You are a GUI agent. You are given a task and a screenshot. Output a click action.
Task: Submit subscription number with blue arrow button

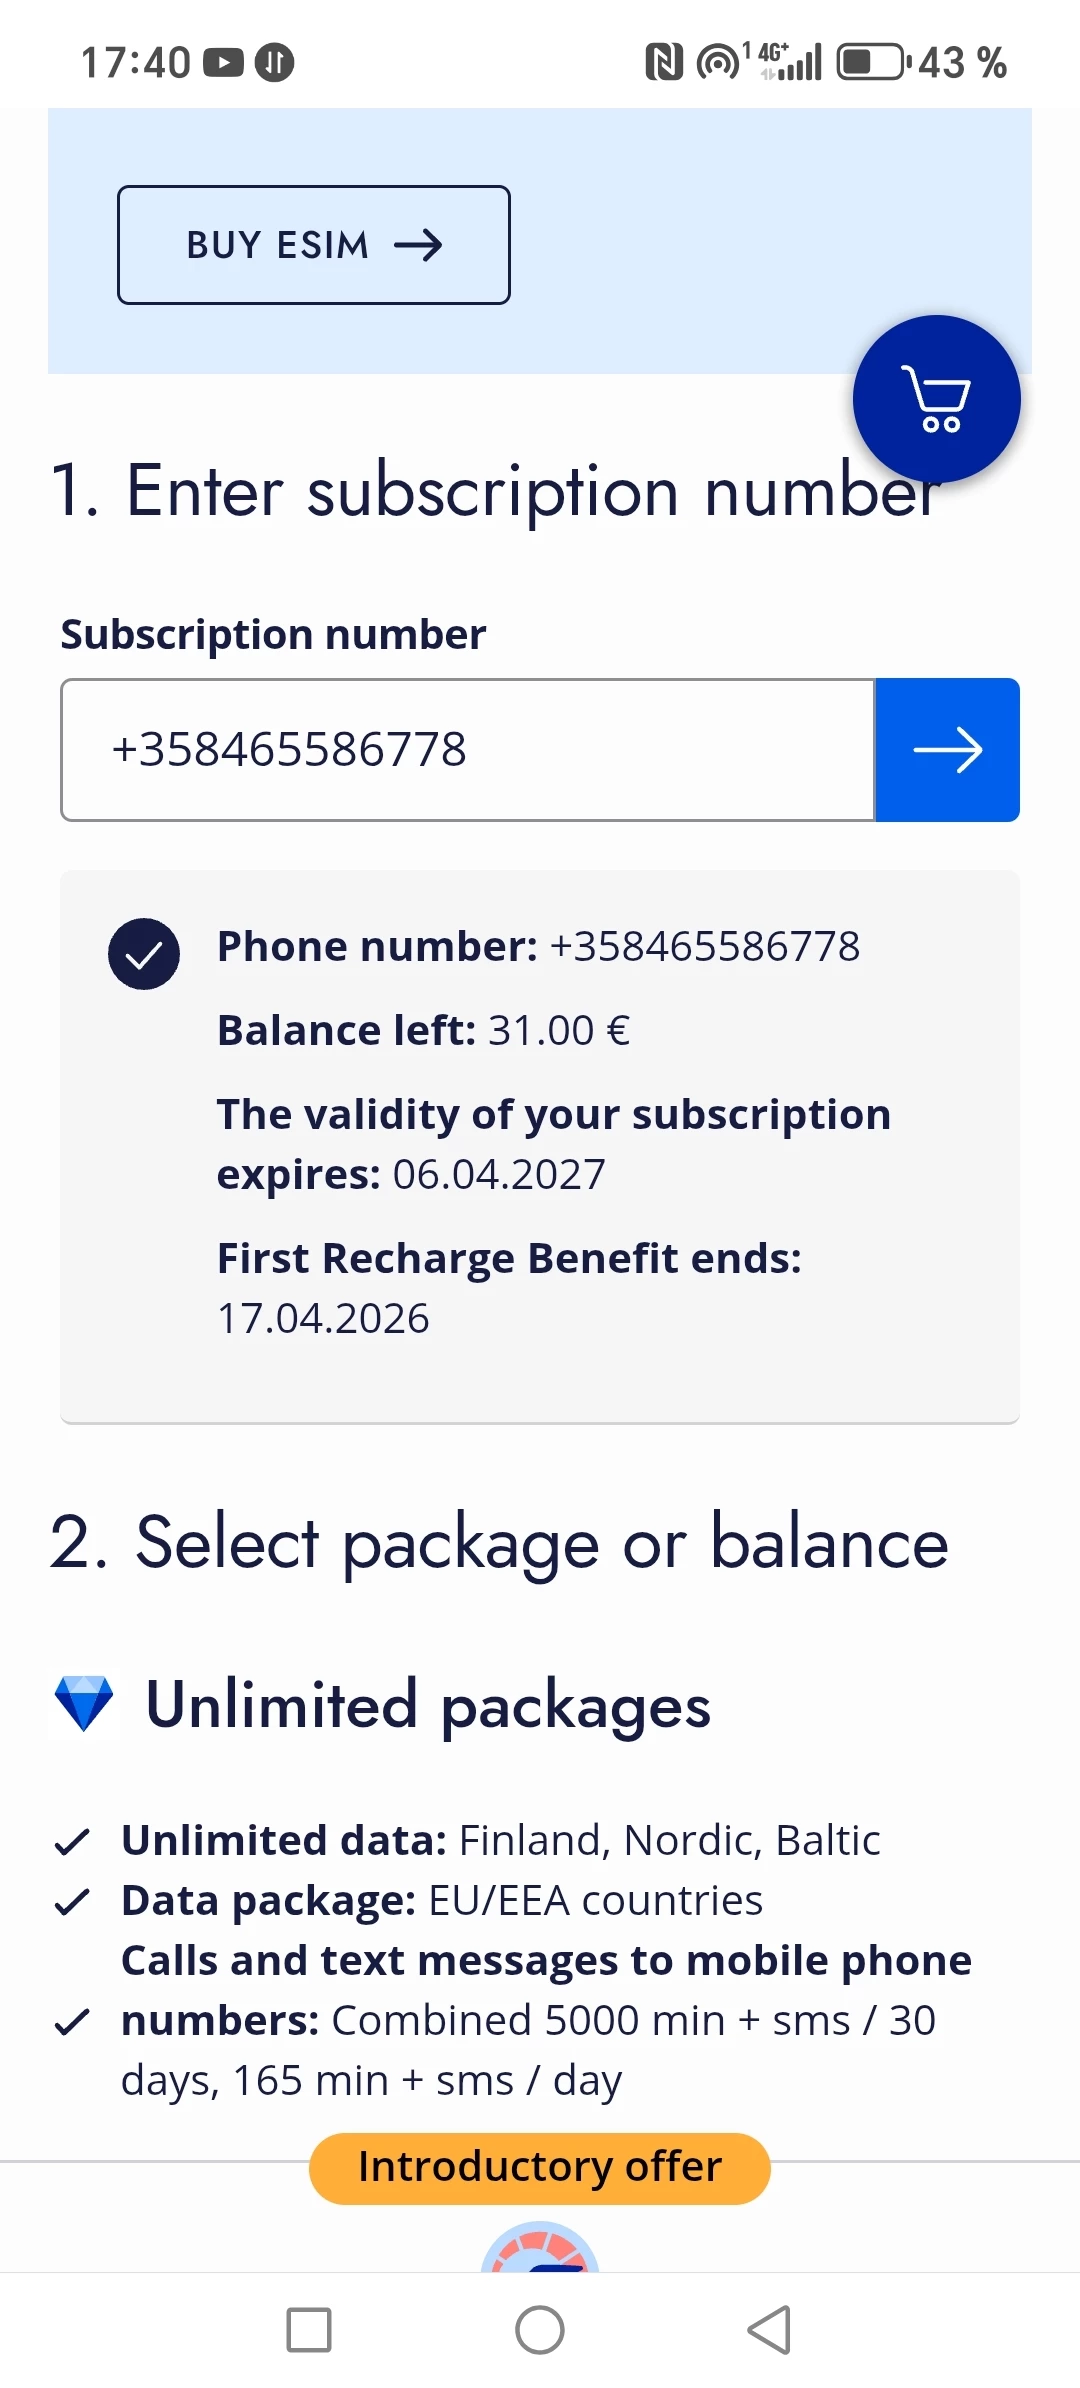click(947, 750)
